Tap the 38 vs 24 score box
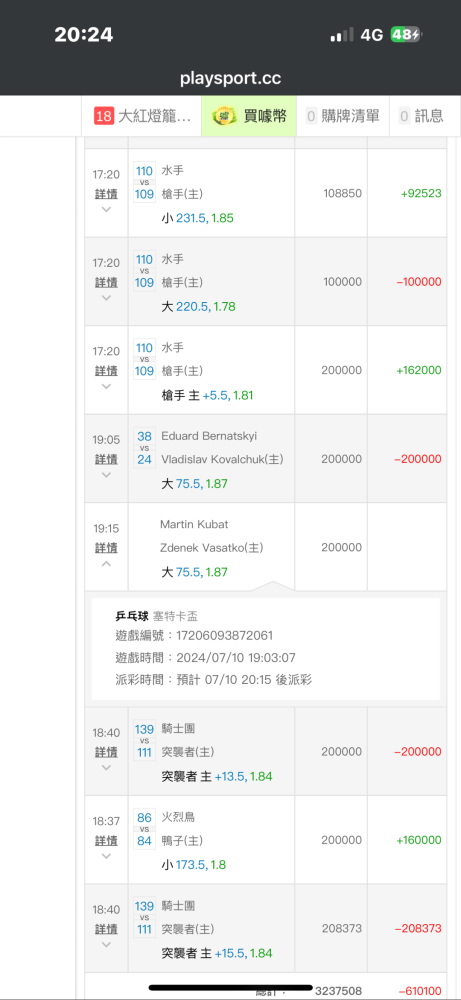The image size is (461, 1000). (x=144, y=448)
